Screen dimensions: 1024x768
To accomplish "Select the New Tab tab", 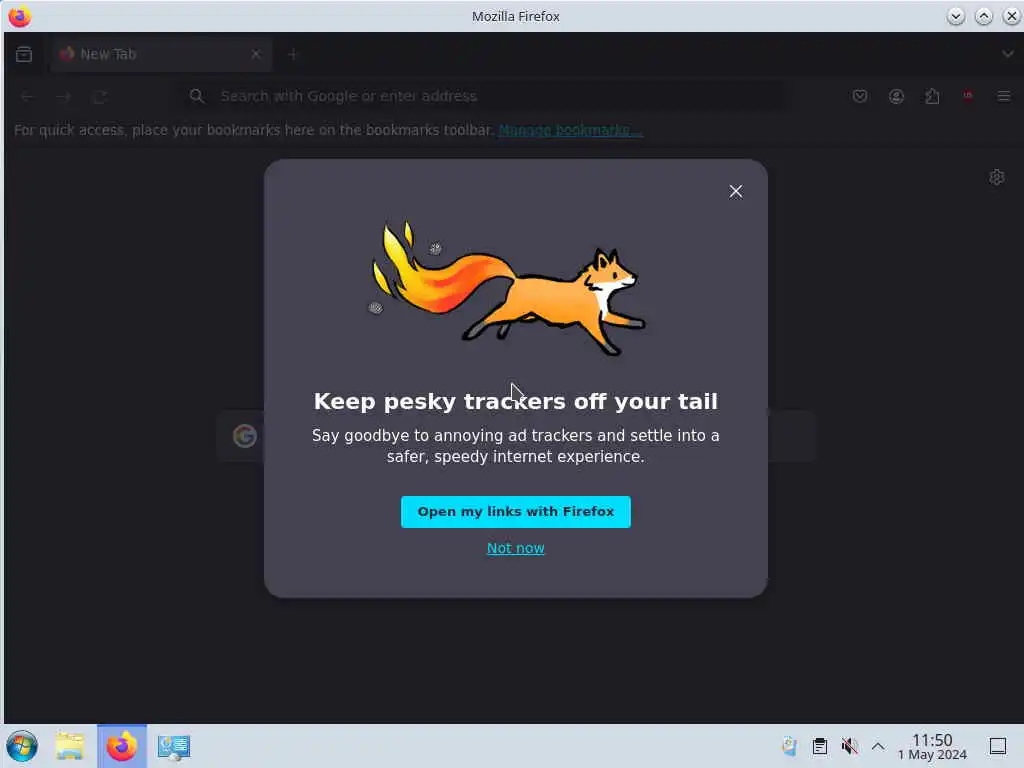I will point(161,54).
